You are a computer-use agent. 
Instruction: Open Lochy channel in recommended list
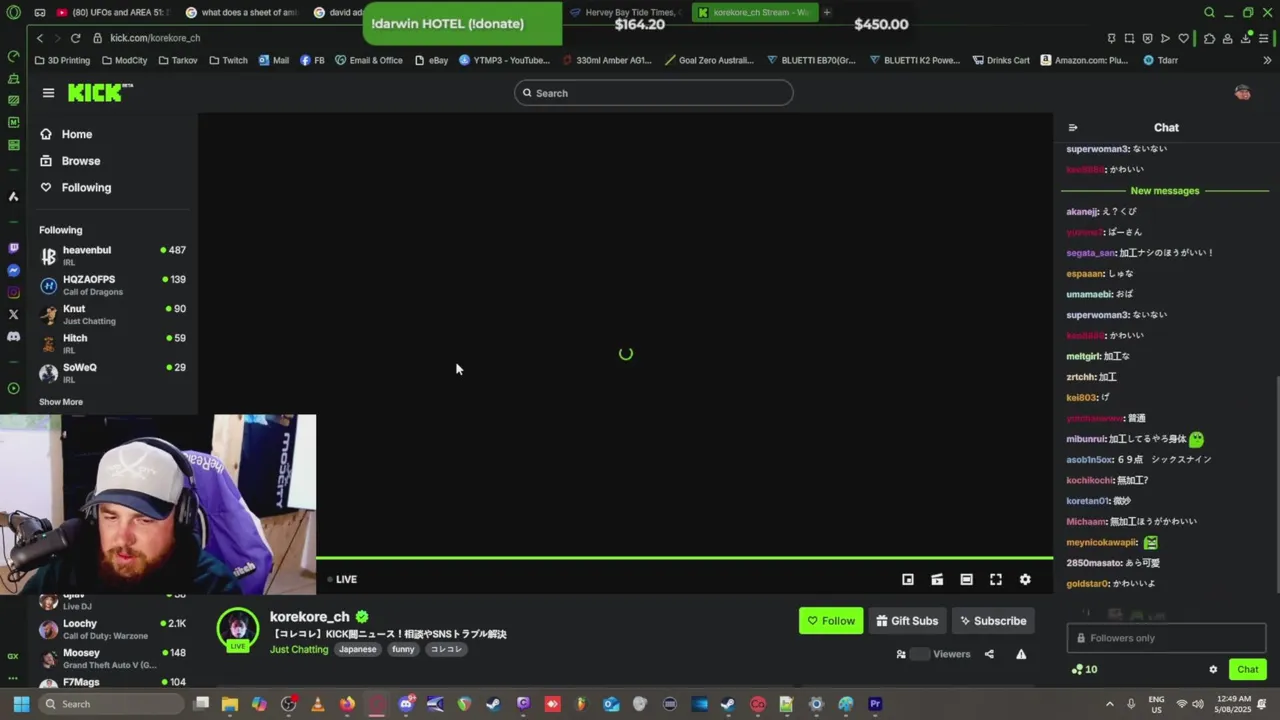point(112,629)
